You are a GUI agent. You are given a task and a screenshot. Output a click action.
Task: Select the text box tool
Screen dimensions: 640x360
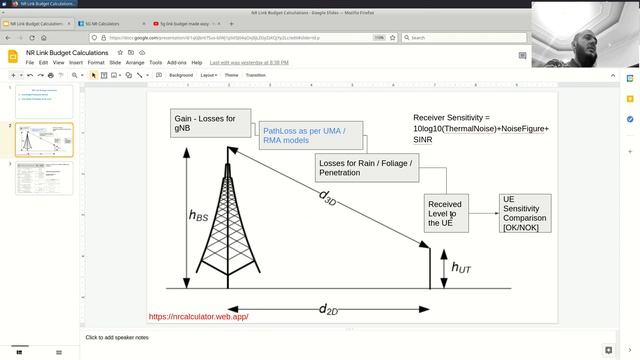coord(104,75)
